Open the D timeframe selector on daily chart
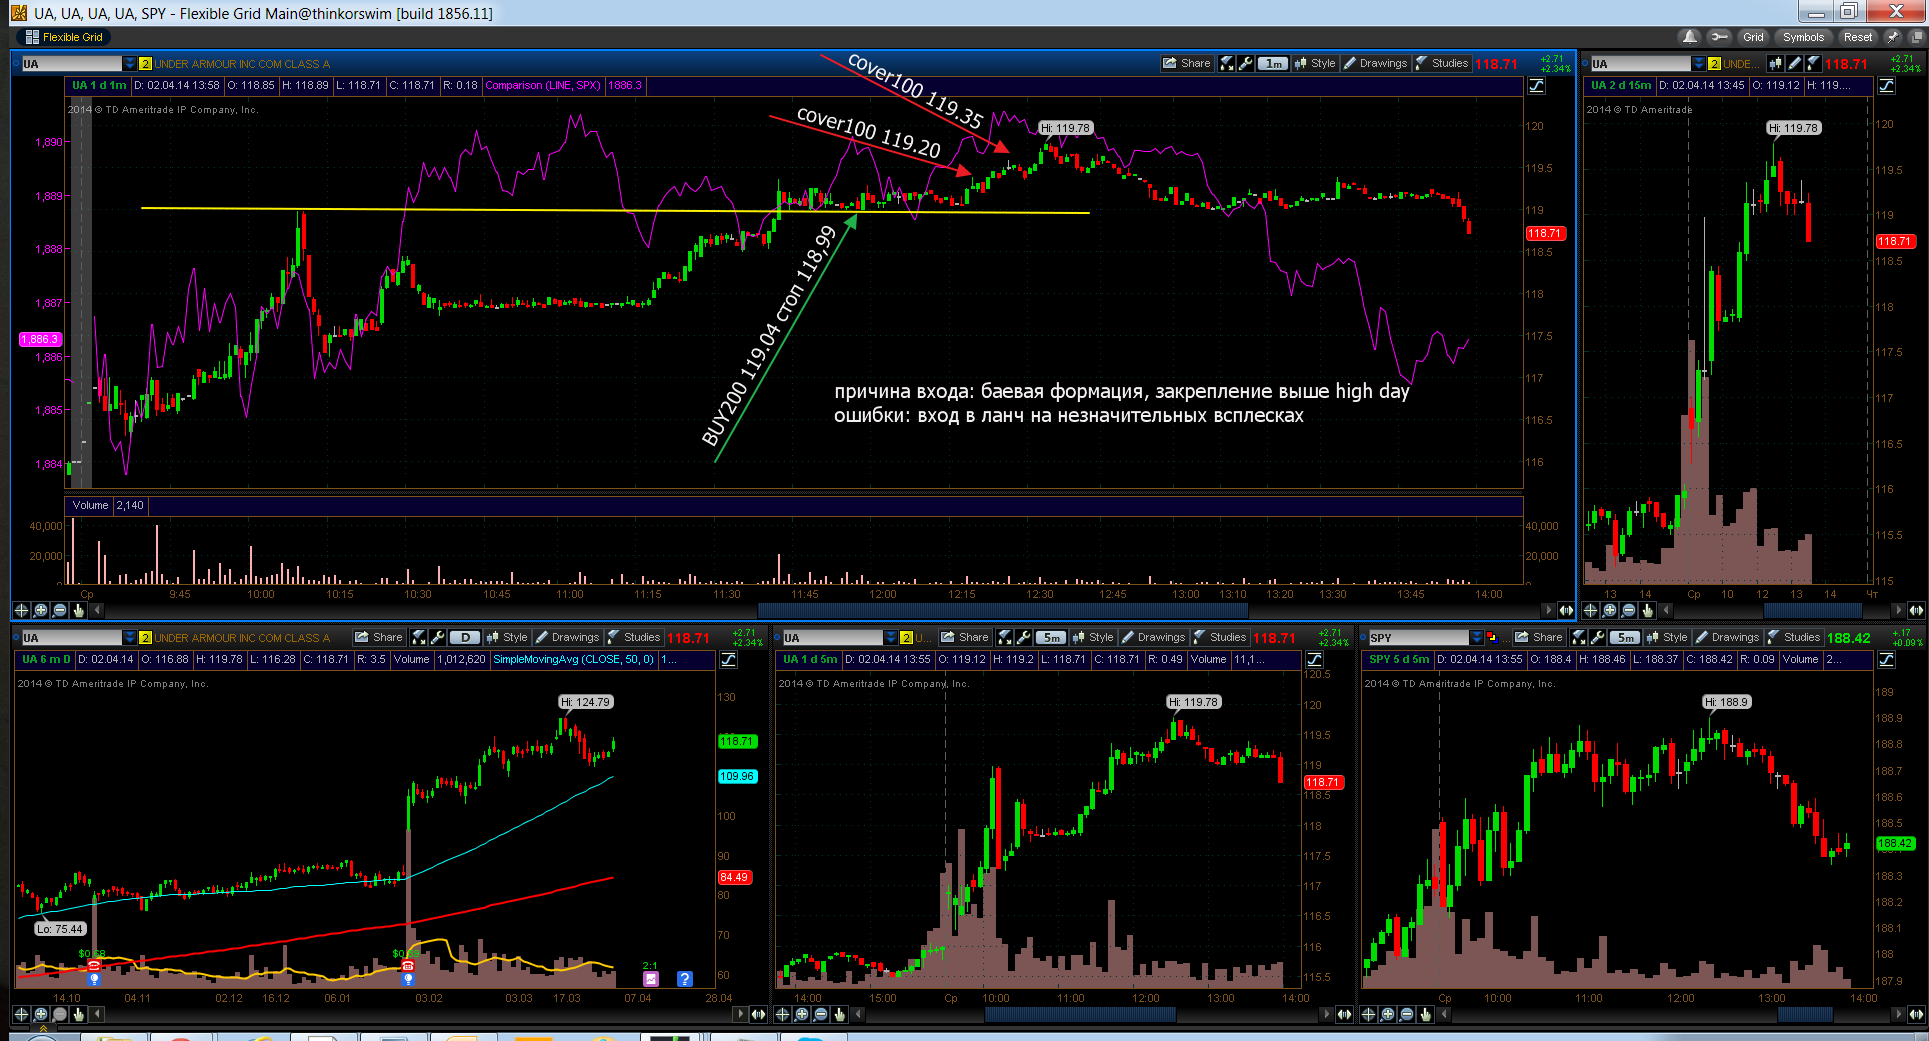 pyautogui.click(x=465, y=637)
